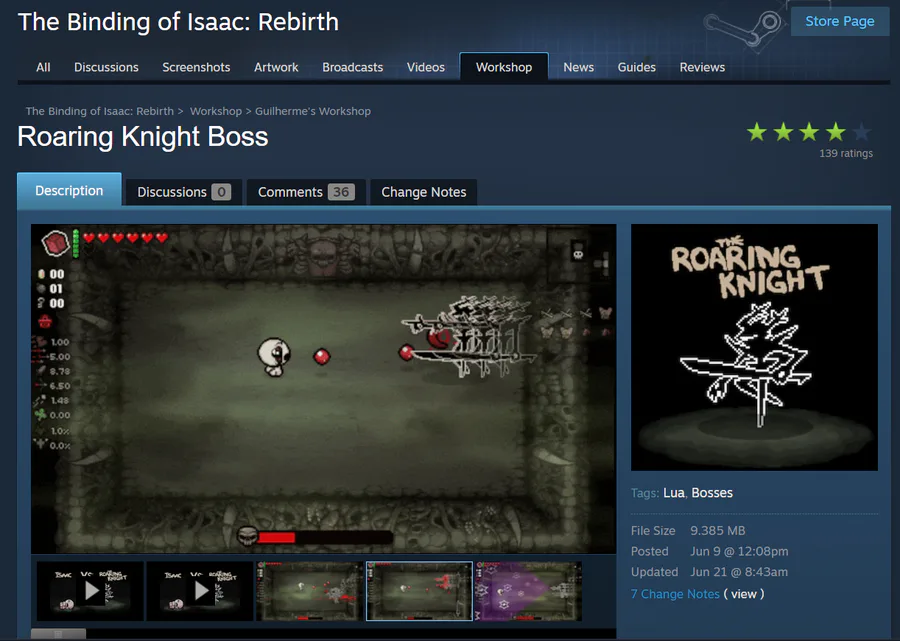The height and width of the screenshot is (641, 900).
Task: Click the Isaac character in screenshot
Action: point(274,356)
